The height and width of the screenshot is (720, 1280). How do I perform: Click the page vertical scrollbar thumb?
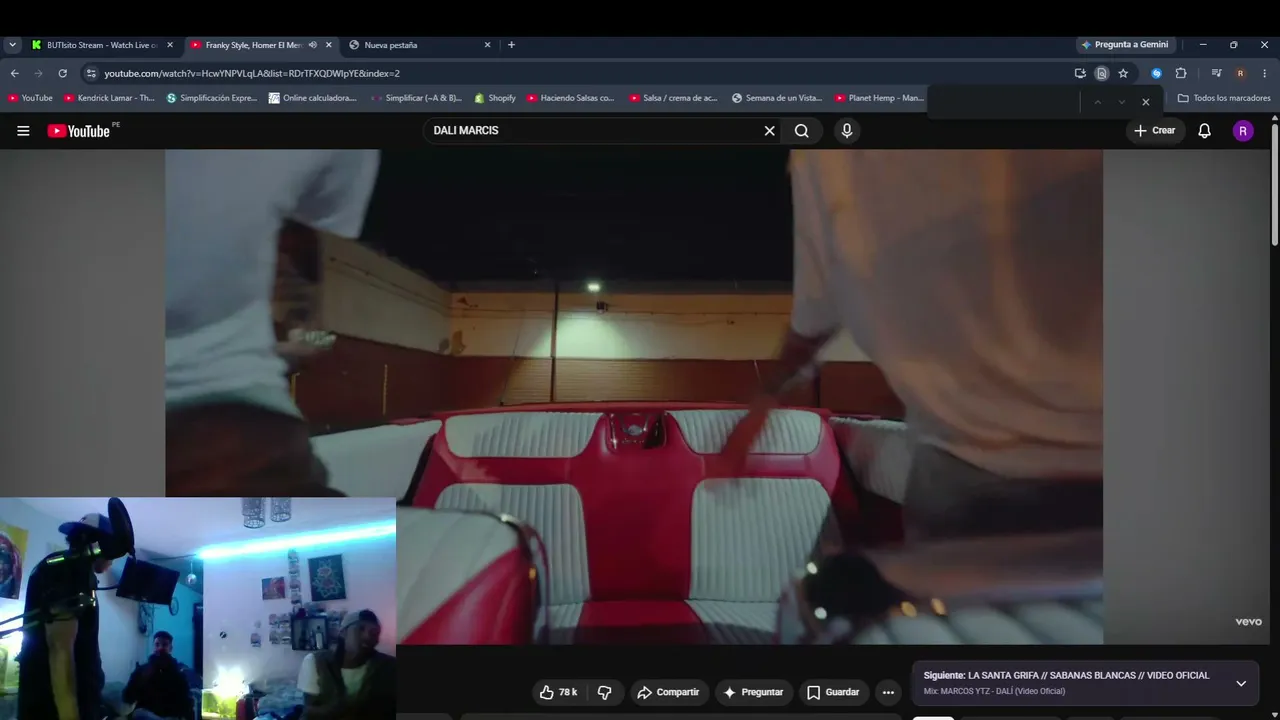[x=1275, y=185]
